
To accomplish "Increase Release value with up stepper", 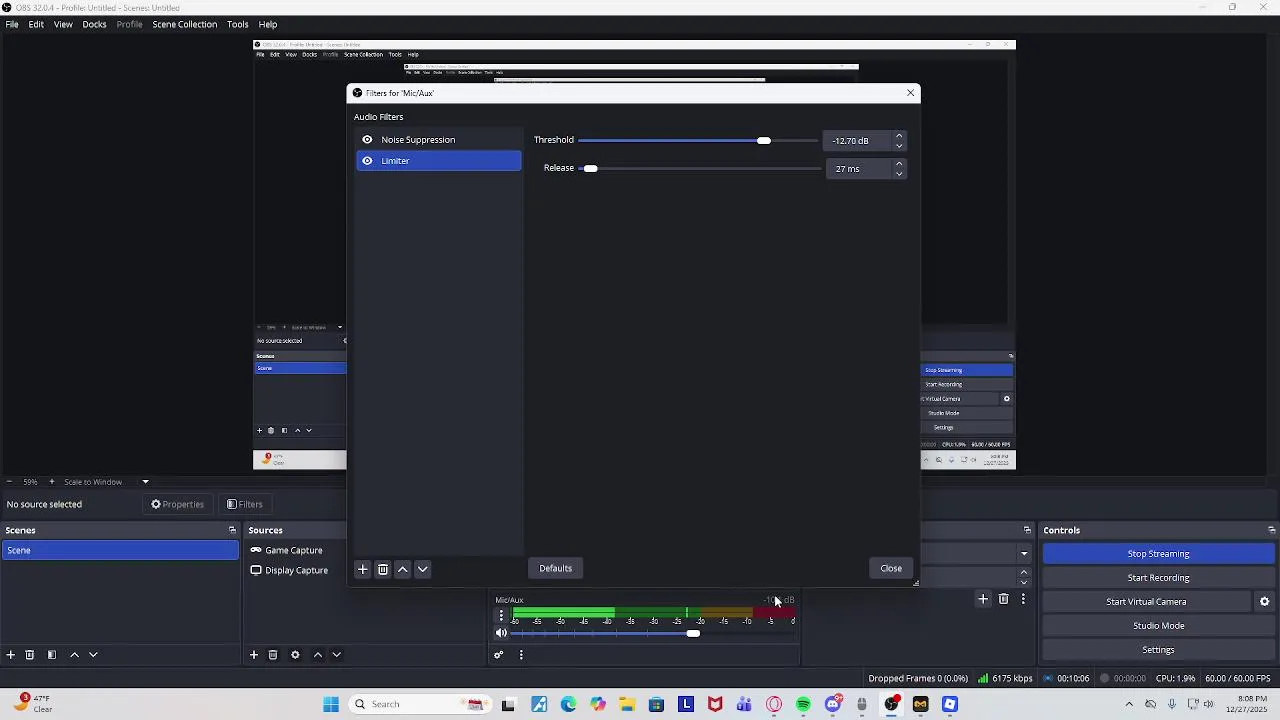I will (x=899, y=164).
